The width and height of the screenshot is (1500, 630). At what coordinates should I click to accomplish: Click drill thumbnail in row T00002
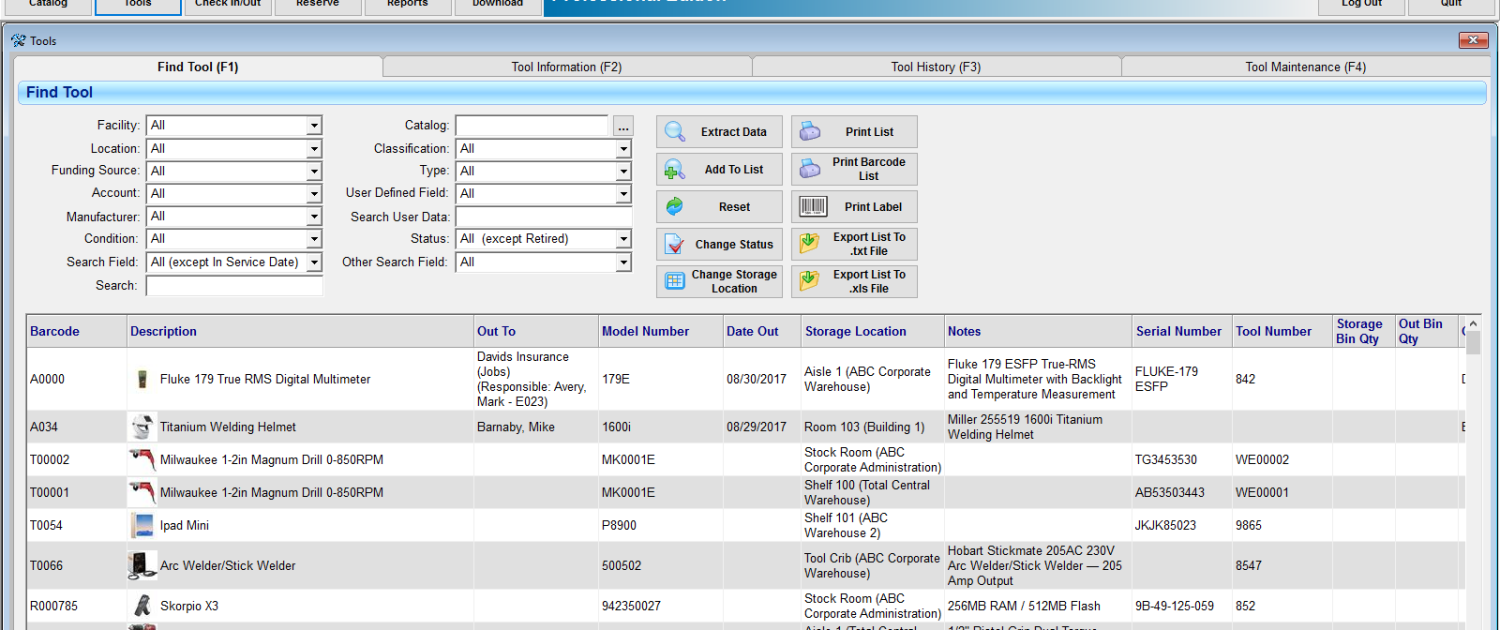[x=142, y=460]
